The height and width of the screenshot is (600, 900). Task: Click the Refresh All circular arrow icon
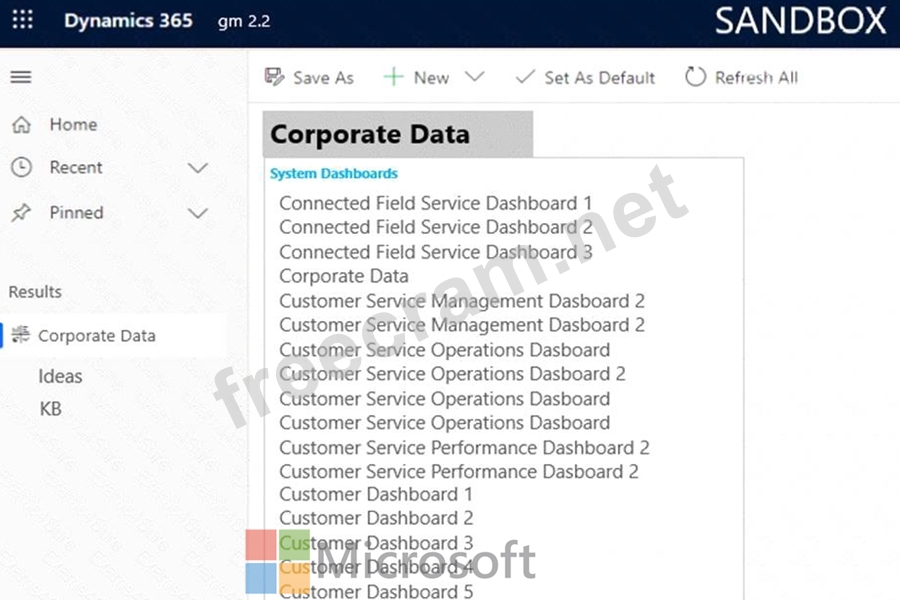pyautogui.click(x=695, y=78)
